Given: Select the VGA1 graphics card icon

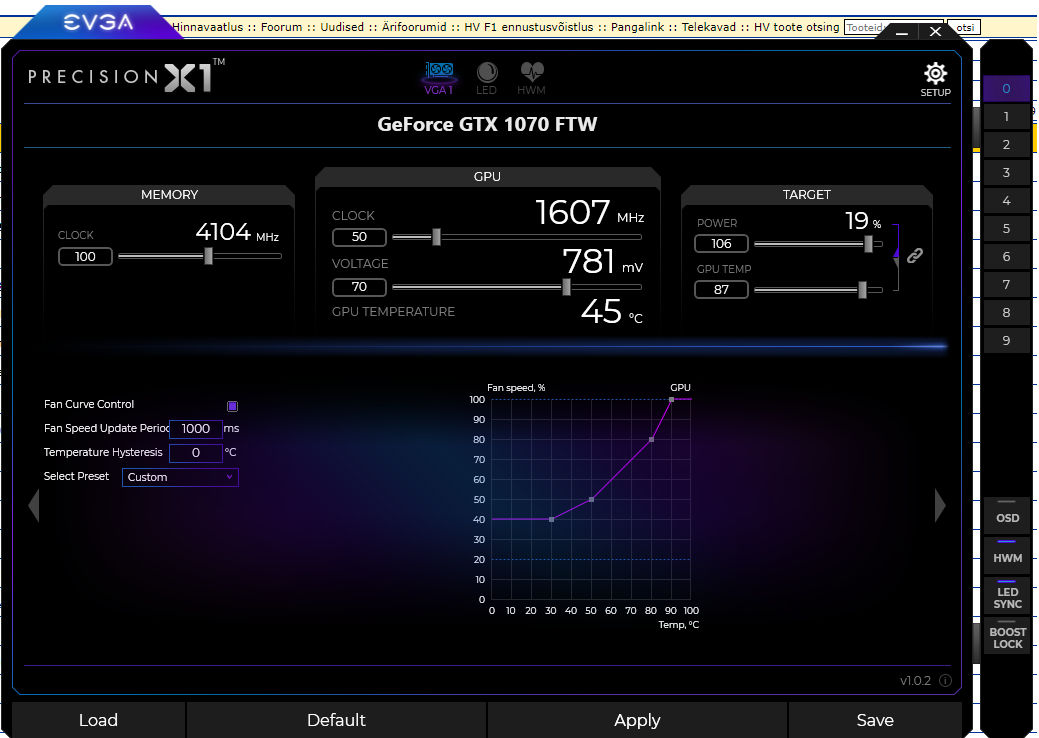Looking at the screenshot, I should click(x=440, y=76).
